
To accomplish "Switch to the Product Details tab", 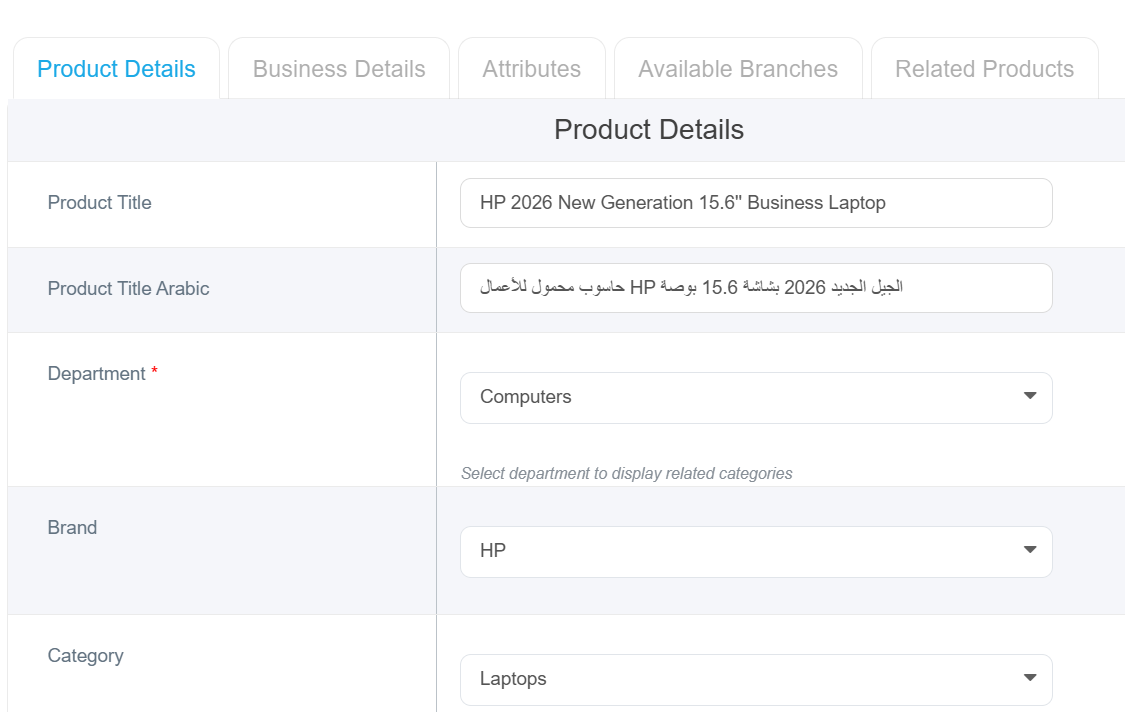I will pos(116,69).
